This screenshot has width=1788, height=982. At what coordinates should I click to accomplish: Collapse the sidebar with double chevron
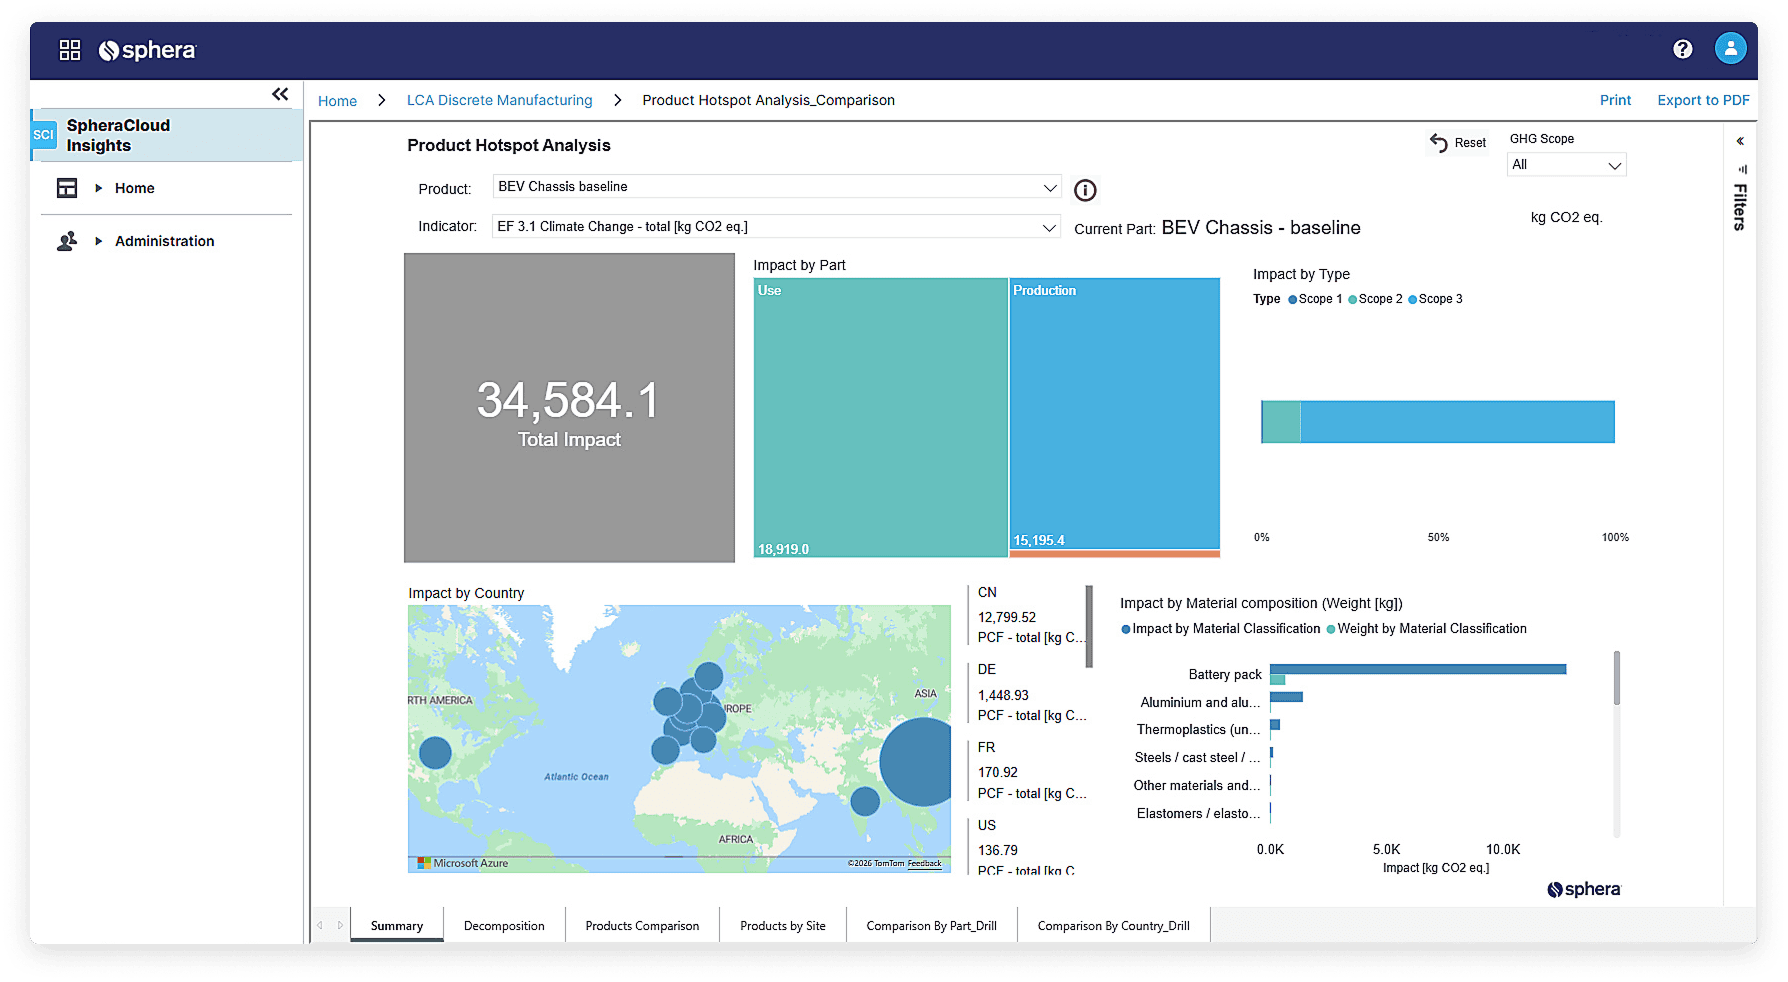pyautogui.click(x=280, y=94)
